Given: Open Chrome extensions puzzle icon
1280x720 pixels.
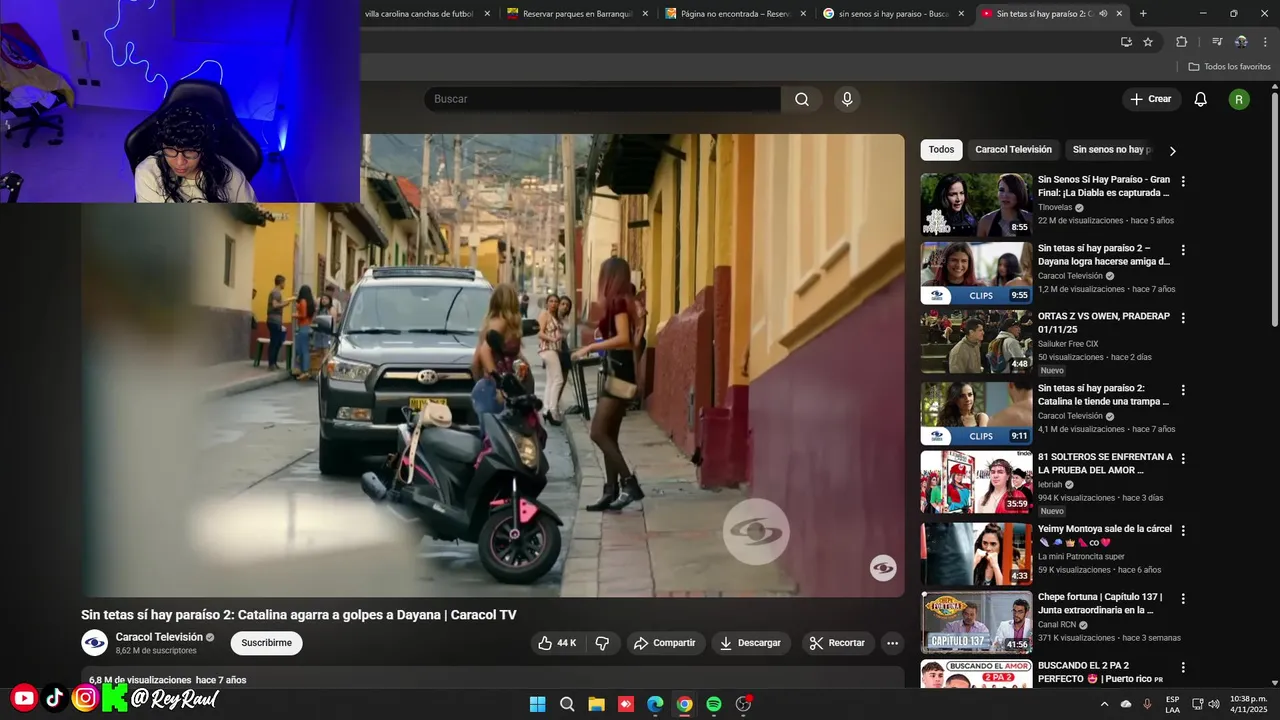Looking at the screenshot, I should click(x=1181, y=42).
